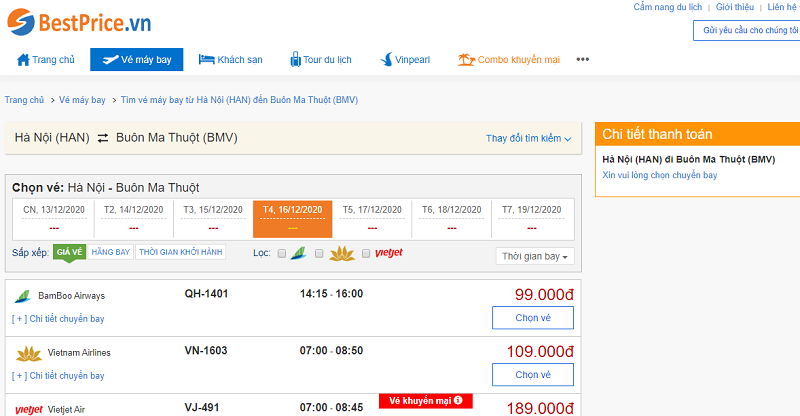The image size is (800, 416).
Task: Click the palm tree Combo icon
Action: (466, 60)
